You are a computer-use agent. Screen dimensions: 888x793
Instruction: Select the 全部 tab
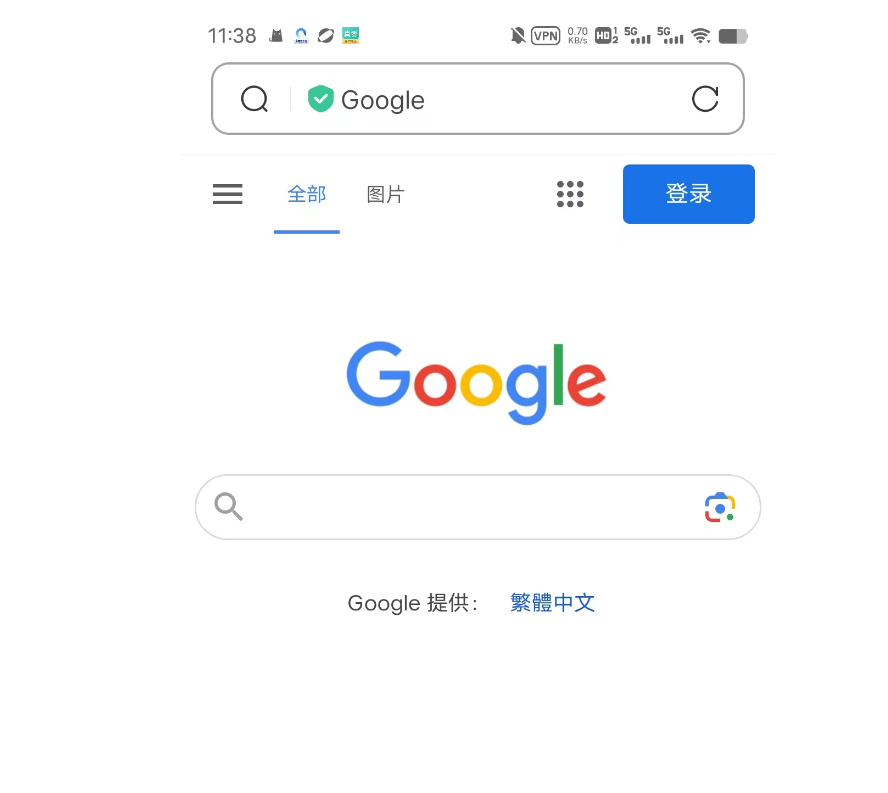pyautogui.click(x=306, y=194)
